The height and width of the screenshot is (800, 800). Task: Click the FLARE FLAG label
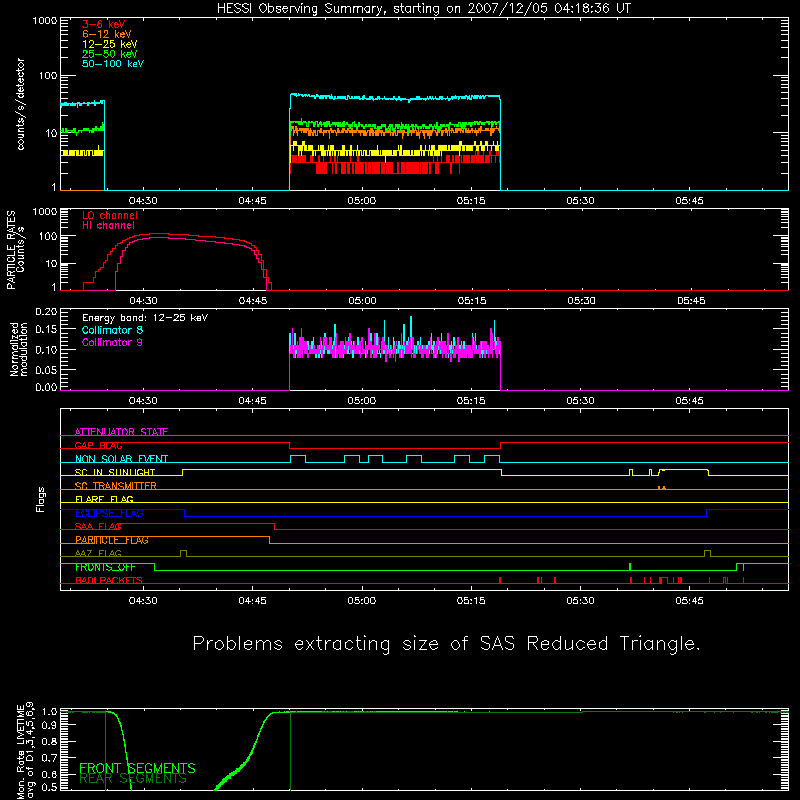(x=104, y=499)
